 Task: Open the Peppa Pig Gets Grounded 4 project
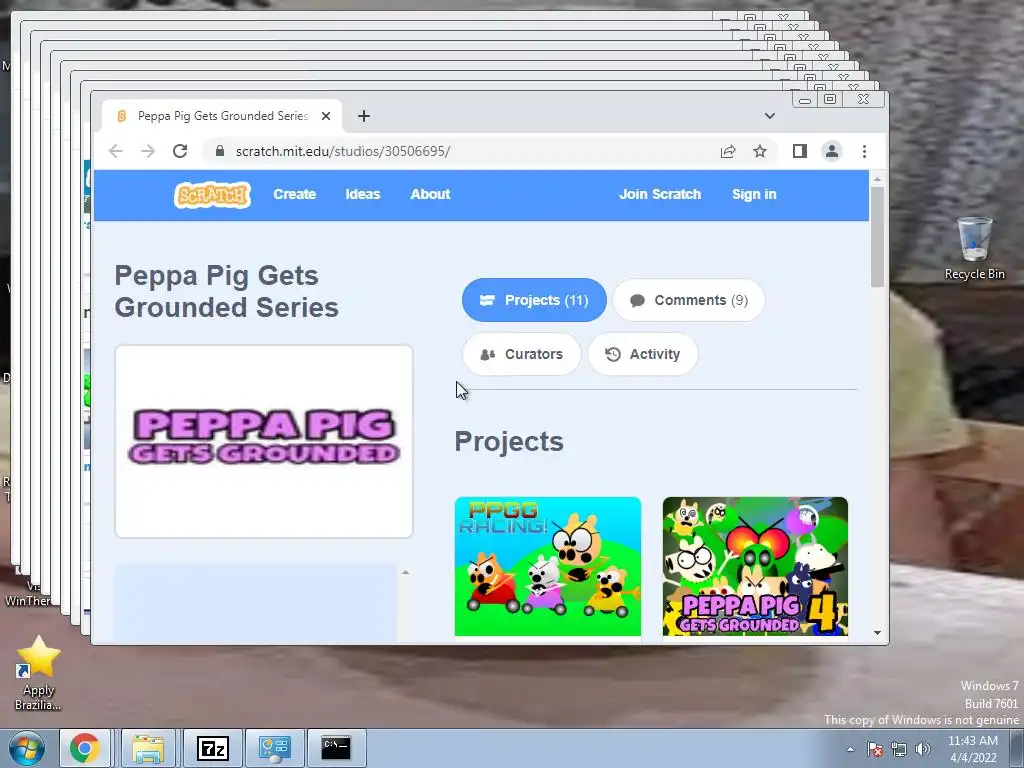tap(755, 566)
